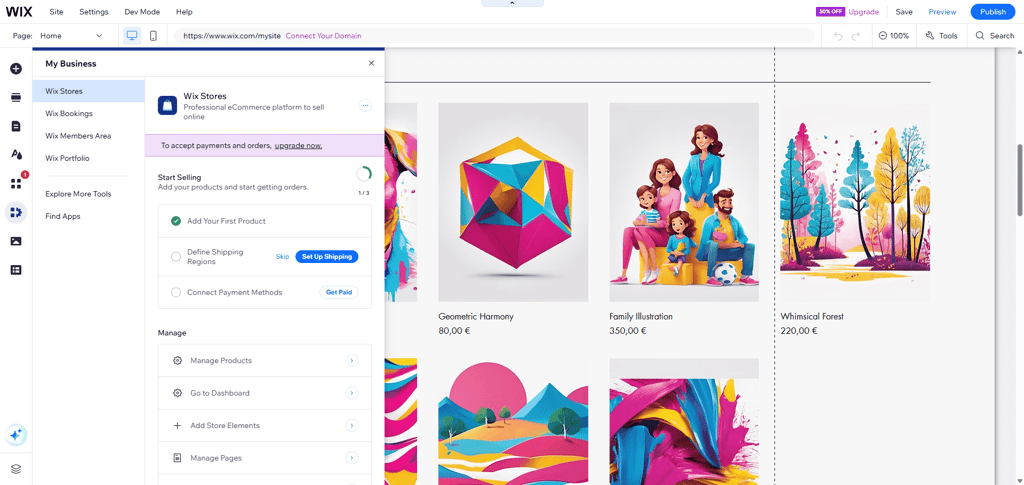Screen dimensions: 1024x485
Task: Open the CMS table sidebar icon
Action: pyautogui.click(x=16, y=270)
